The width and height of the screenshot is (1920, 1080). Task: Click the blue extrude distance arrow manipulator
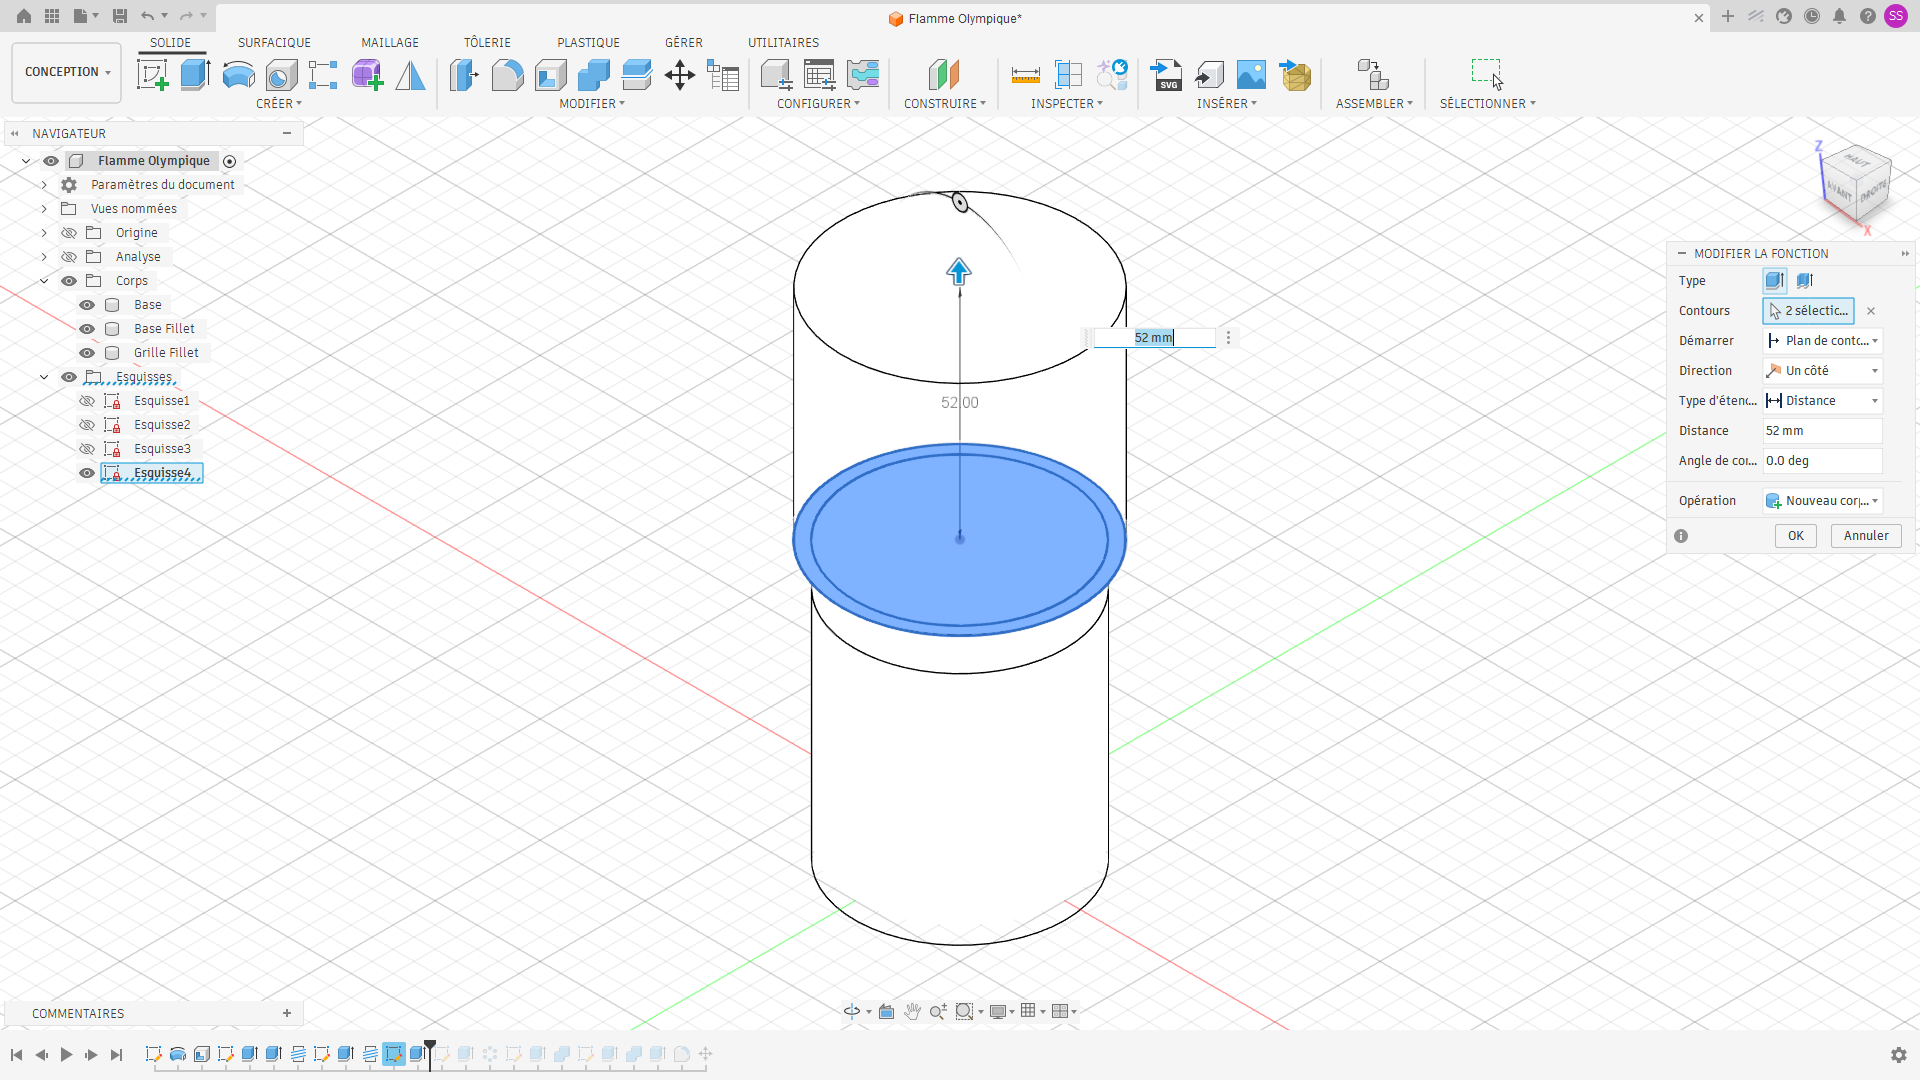[x=959, y=272]
